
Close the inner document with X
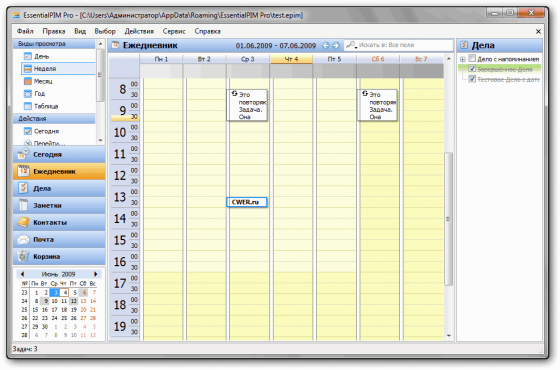[x=538, y=31]
